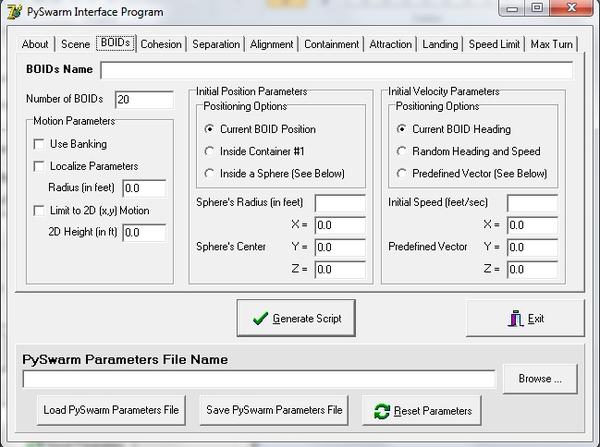Viewport: 600px width, 447px height.
Task: Click the exit door icon
Action: 515,318
